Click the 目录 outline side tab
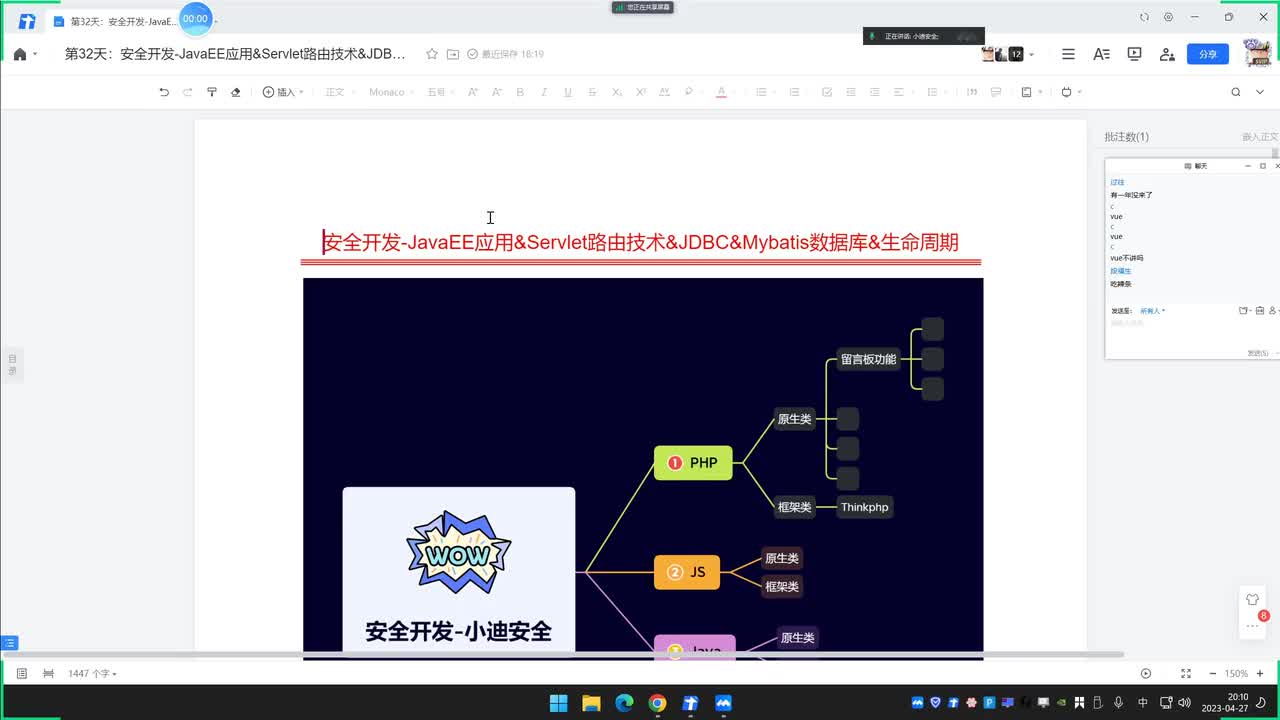Image resolution: width=1280 pixels, height=720 pixels. pos(12,365)
